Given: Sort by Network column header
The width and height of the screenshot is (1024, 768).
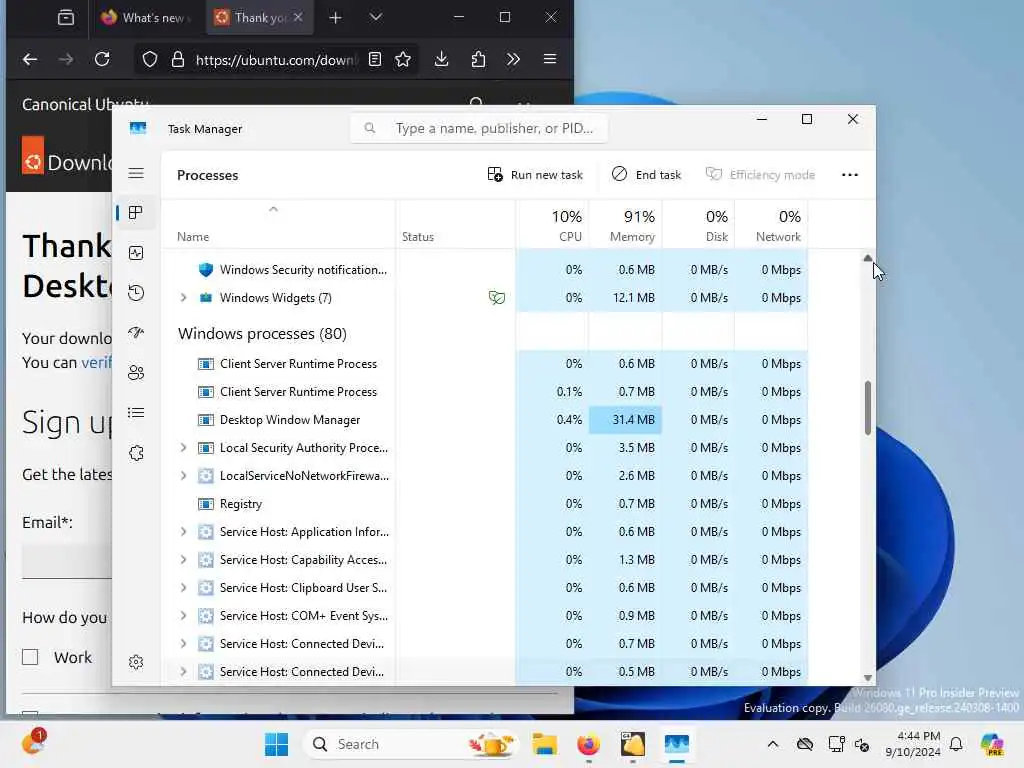Looking at the screenshot, I should [771, 225].
